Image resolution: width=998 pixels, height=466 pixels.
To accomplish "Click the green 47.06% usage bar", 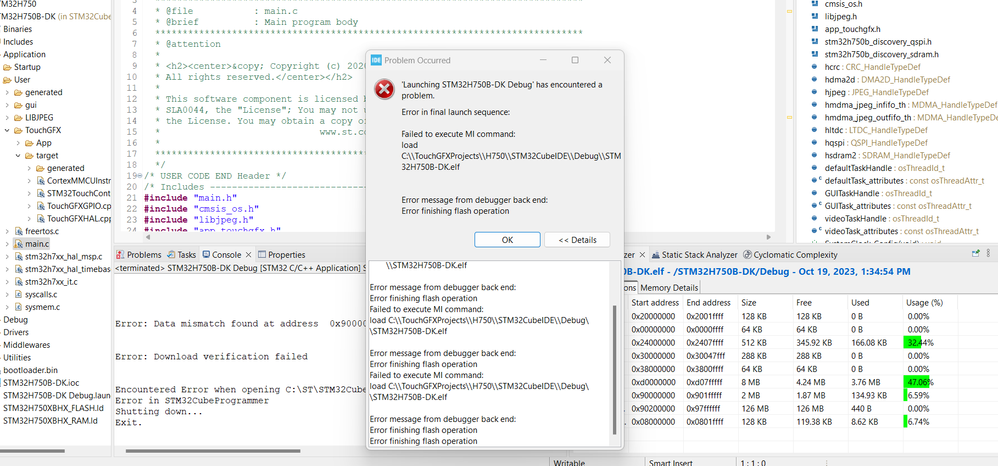I will coord(917,382).
